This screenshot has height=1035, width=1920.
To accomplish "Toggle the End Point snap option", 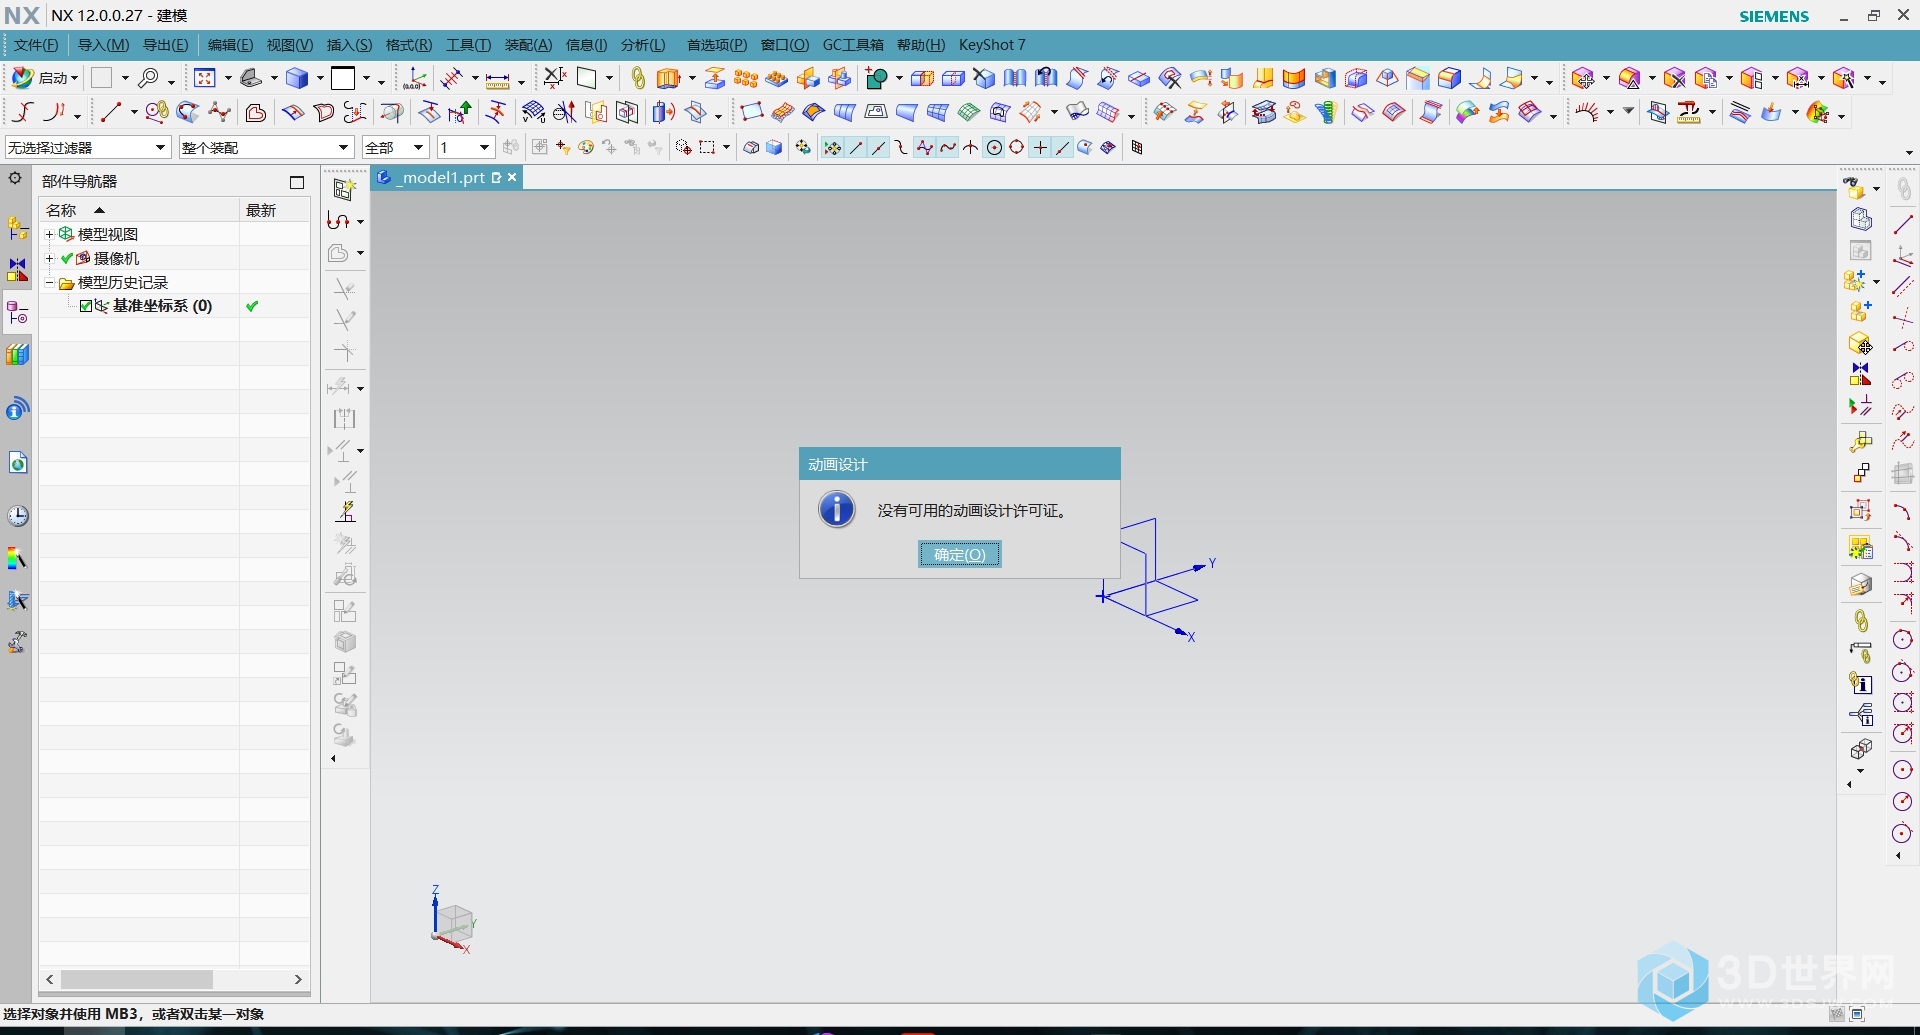I will pyautogui.click(x=856, y=148).
